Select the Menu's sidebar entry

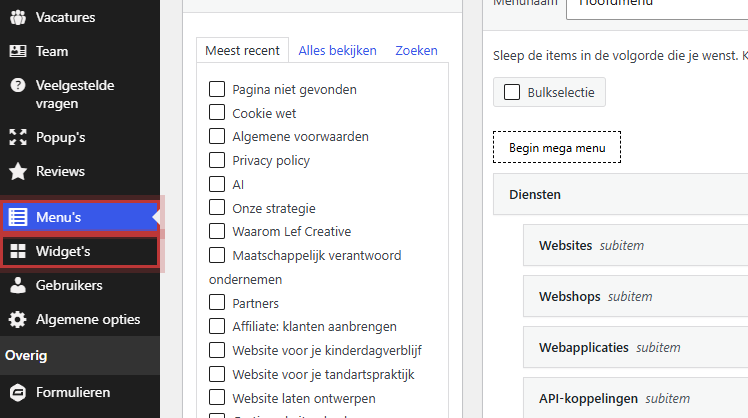[80, 217]
